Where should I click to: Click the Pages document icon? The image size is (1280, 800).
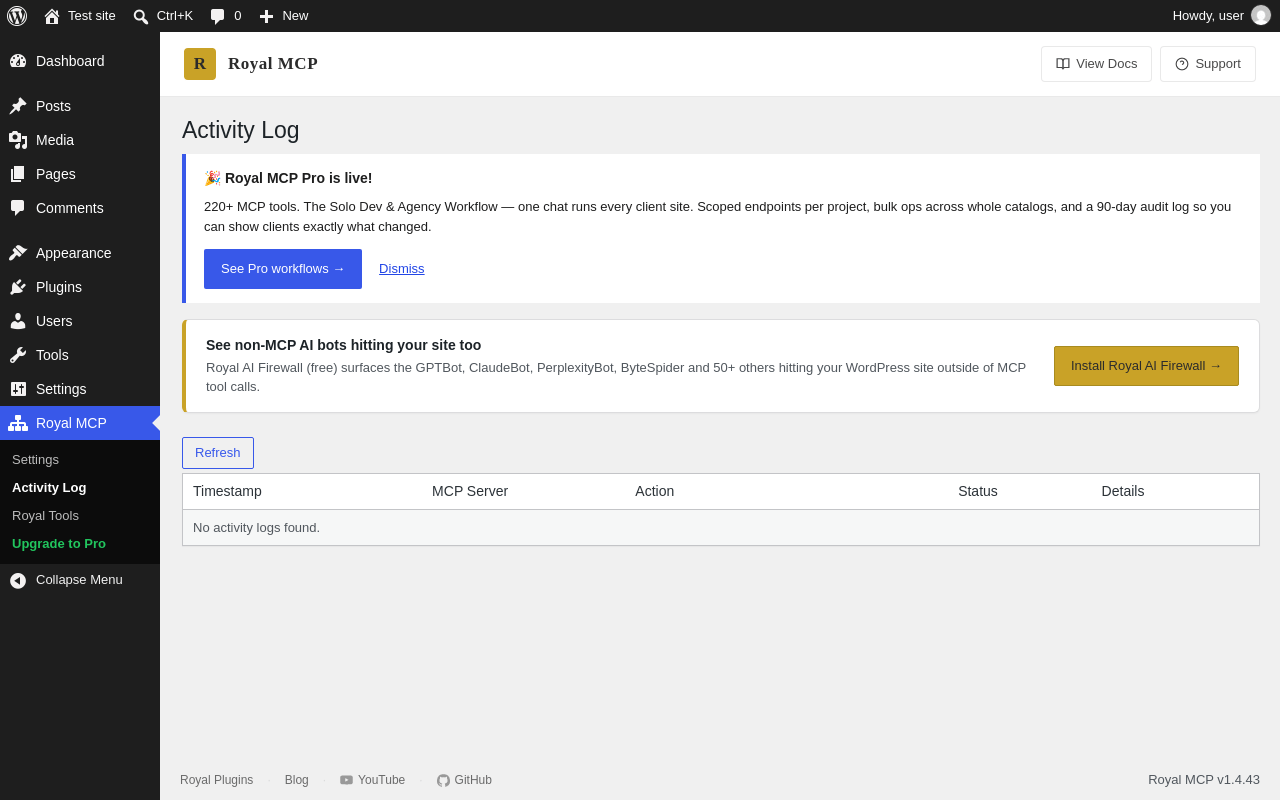tap(18, 174)
